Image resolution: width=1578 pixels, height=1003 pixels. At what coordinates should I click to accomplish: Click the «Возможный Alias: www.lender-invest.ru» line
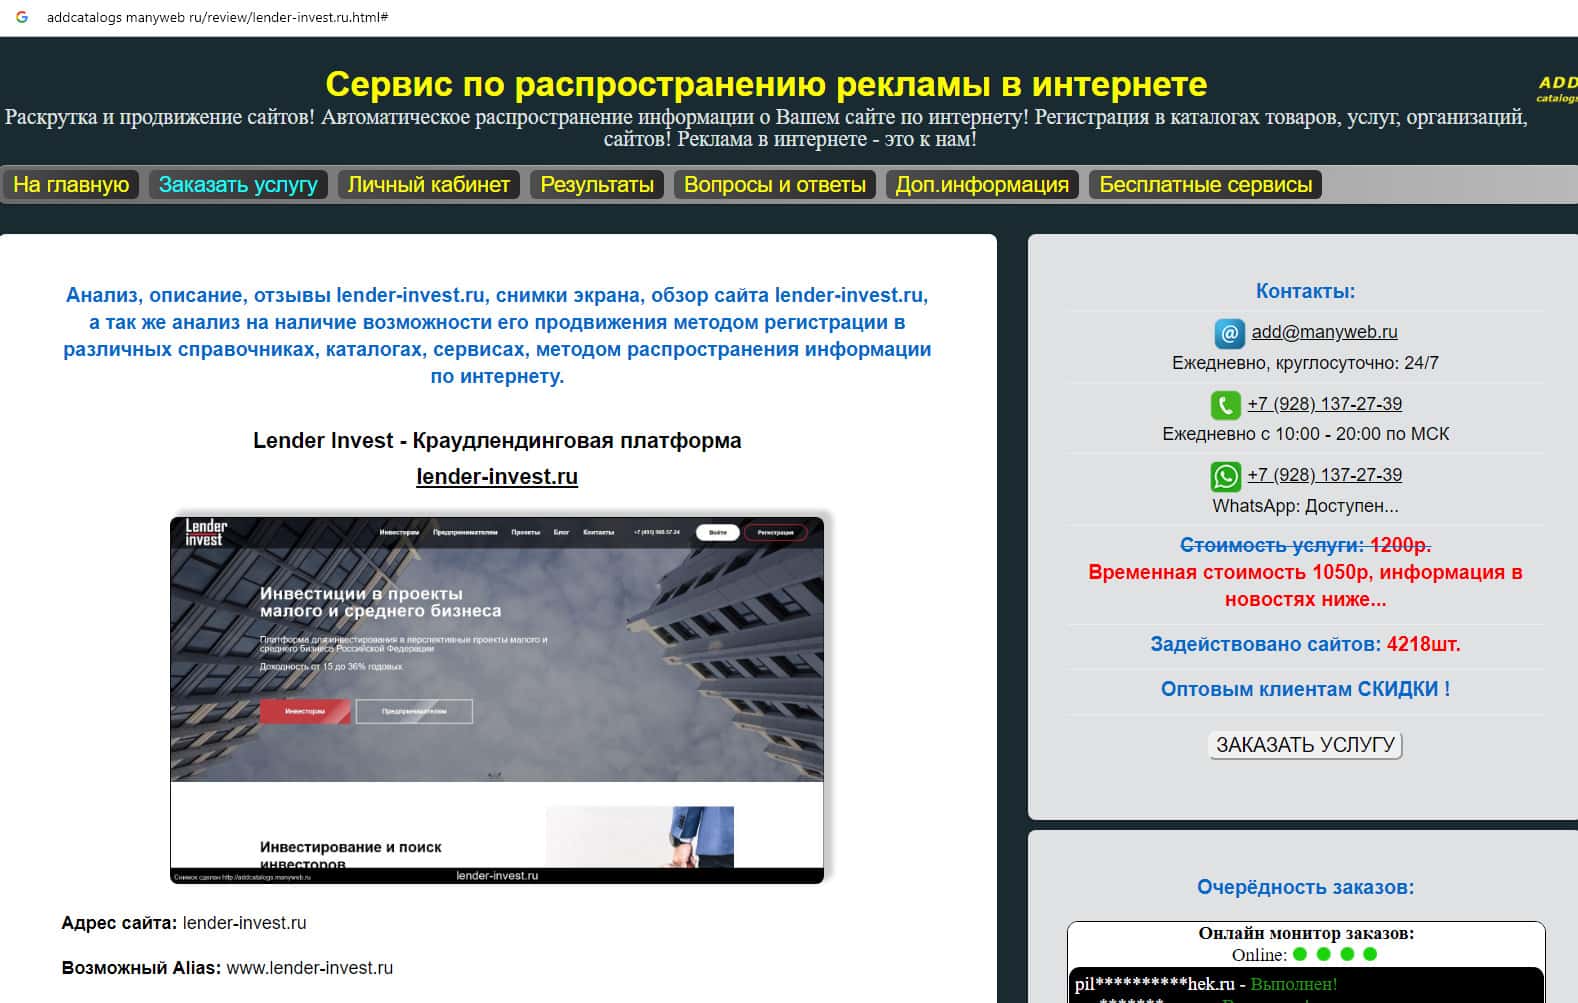click(x=227, y=968)
